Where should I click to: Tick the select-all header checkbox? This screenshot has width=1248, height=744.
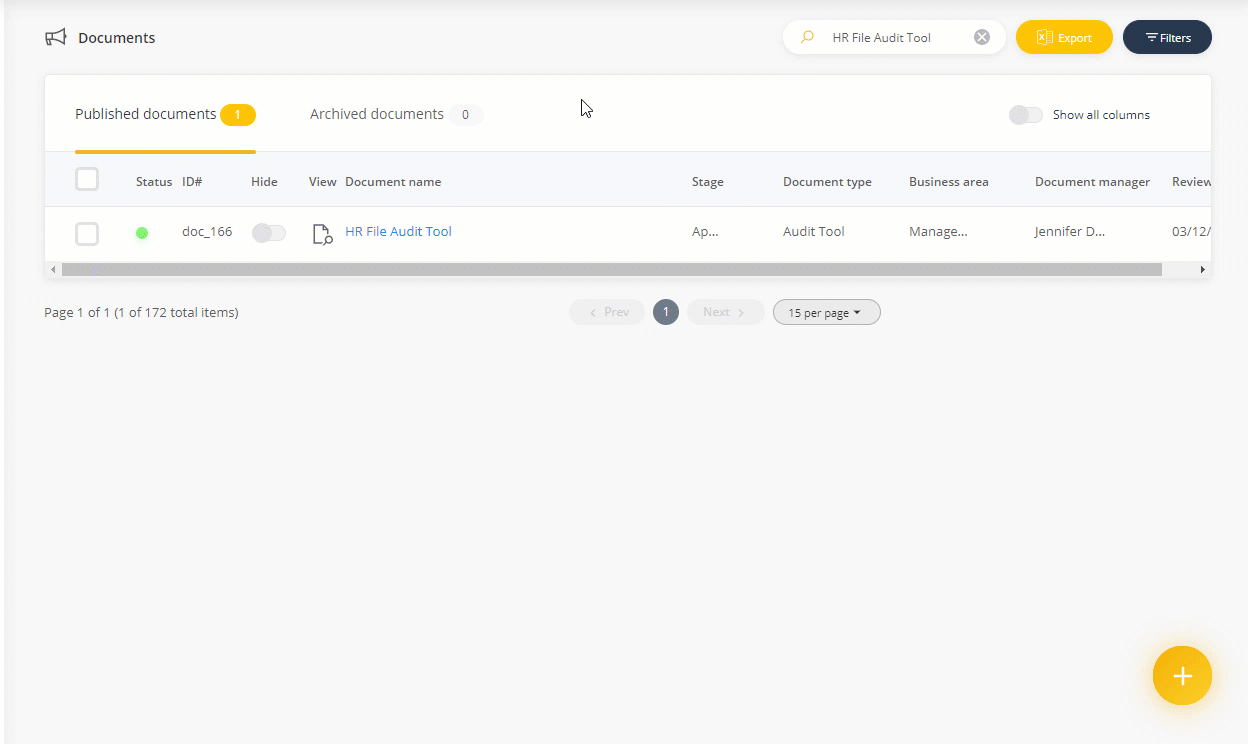pos(87,180)
